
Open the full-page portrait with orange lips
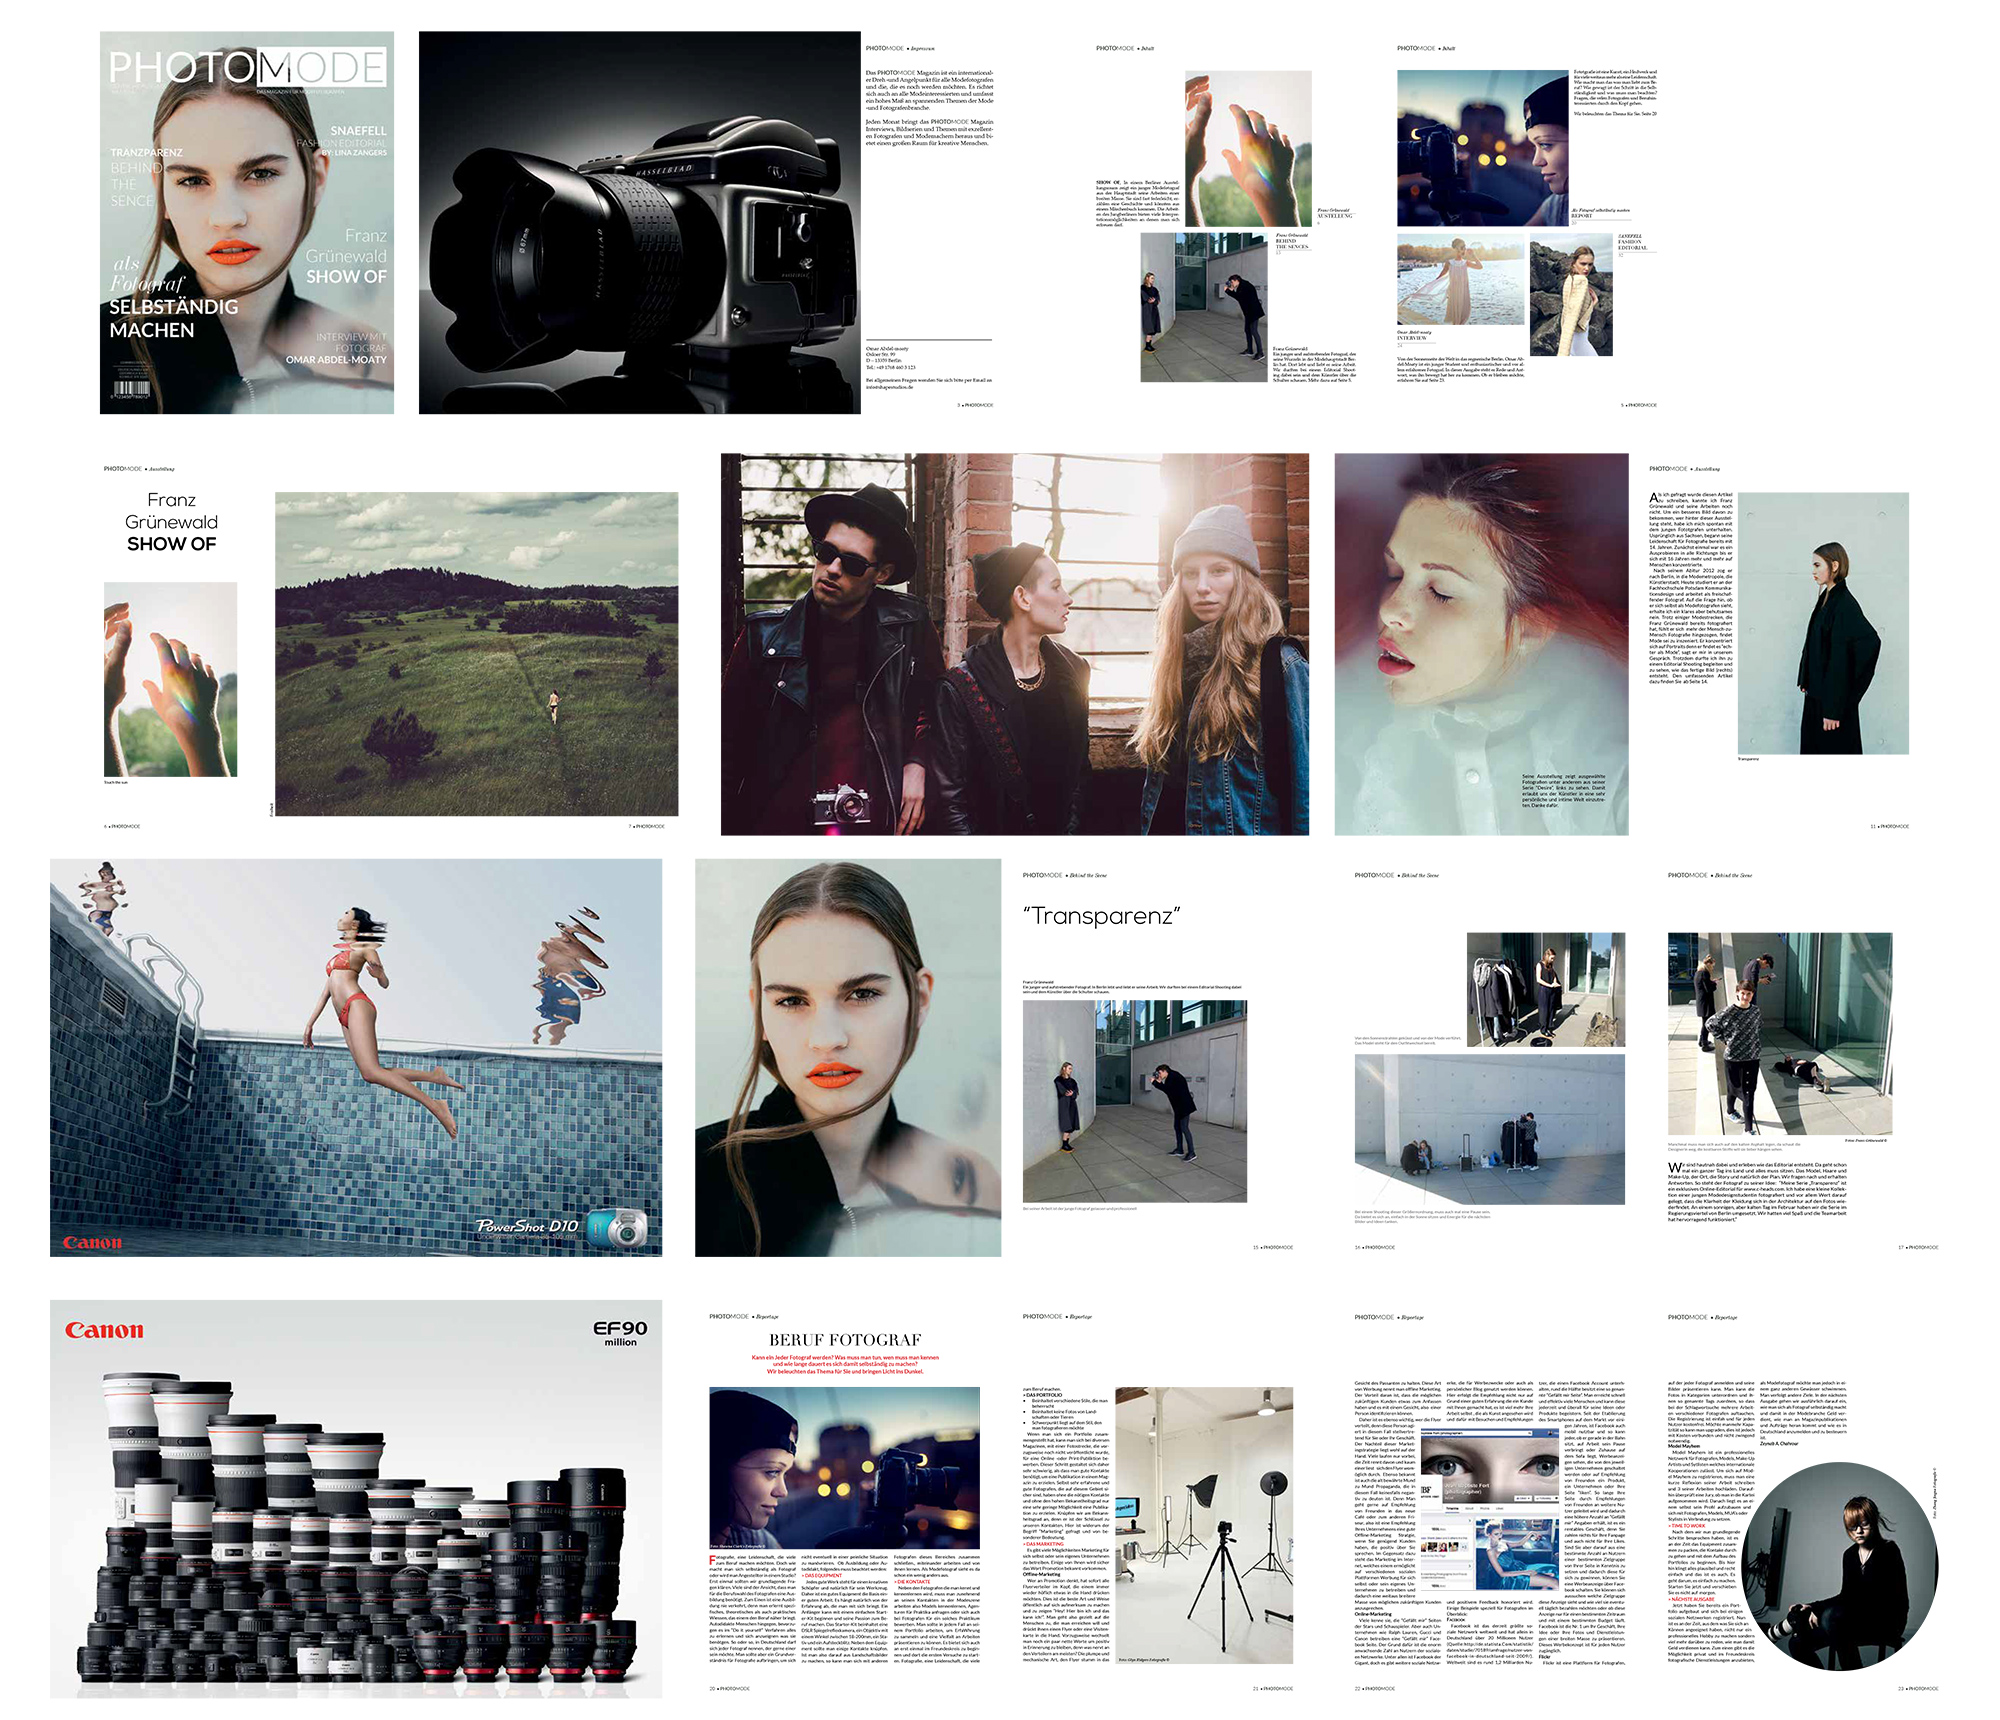(848, 1057)
